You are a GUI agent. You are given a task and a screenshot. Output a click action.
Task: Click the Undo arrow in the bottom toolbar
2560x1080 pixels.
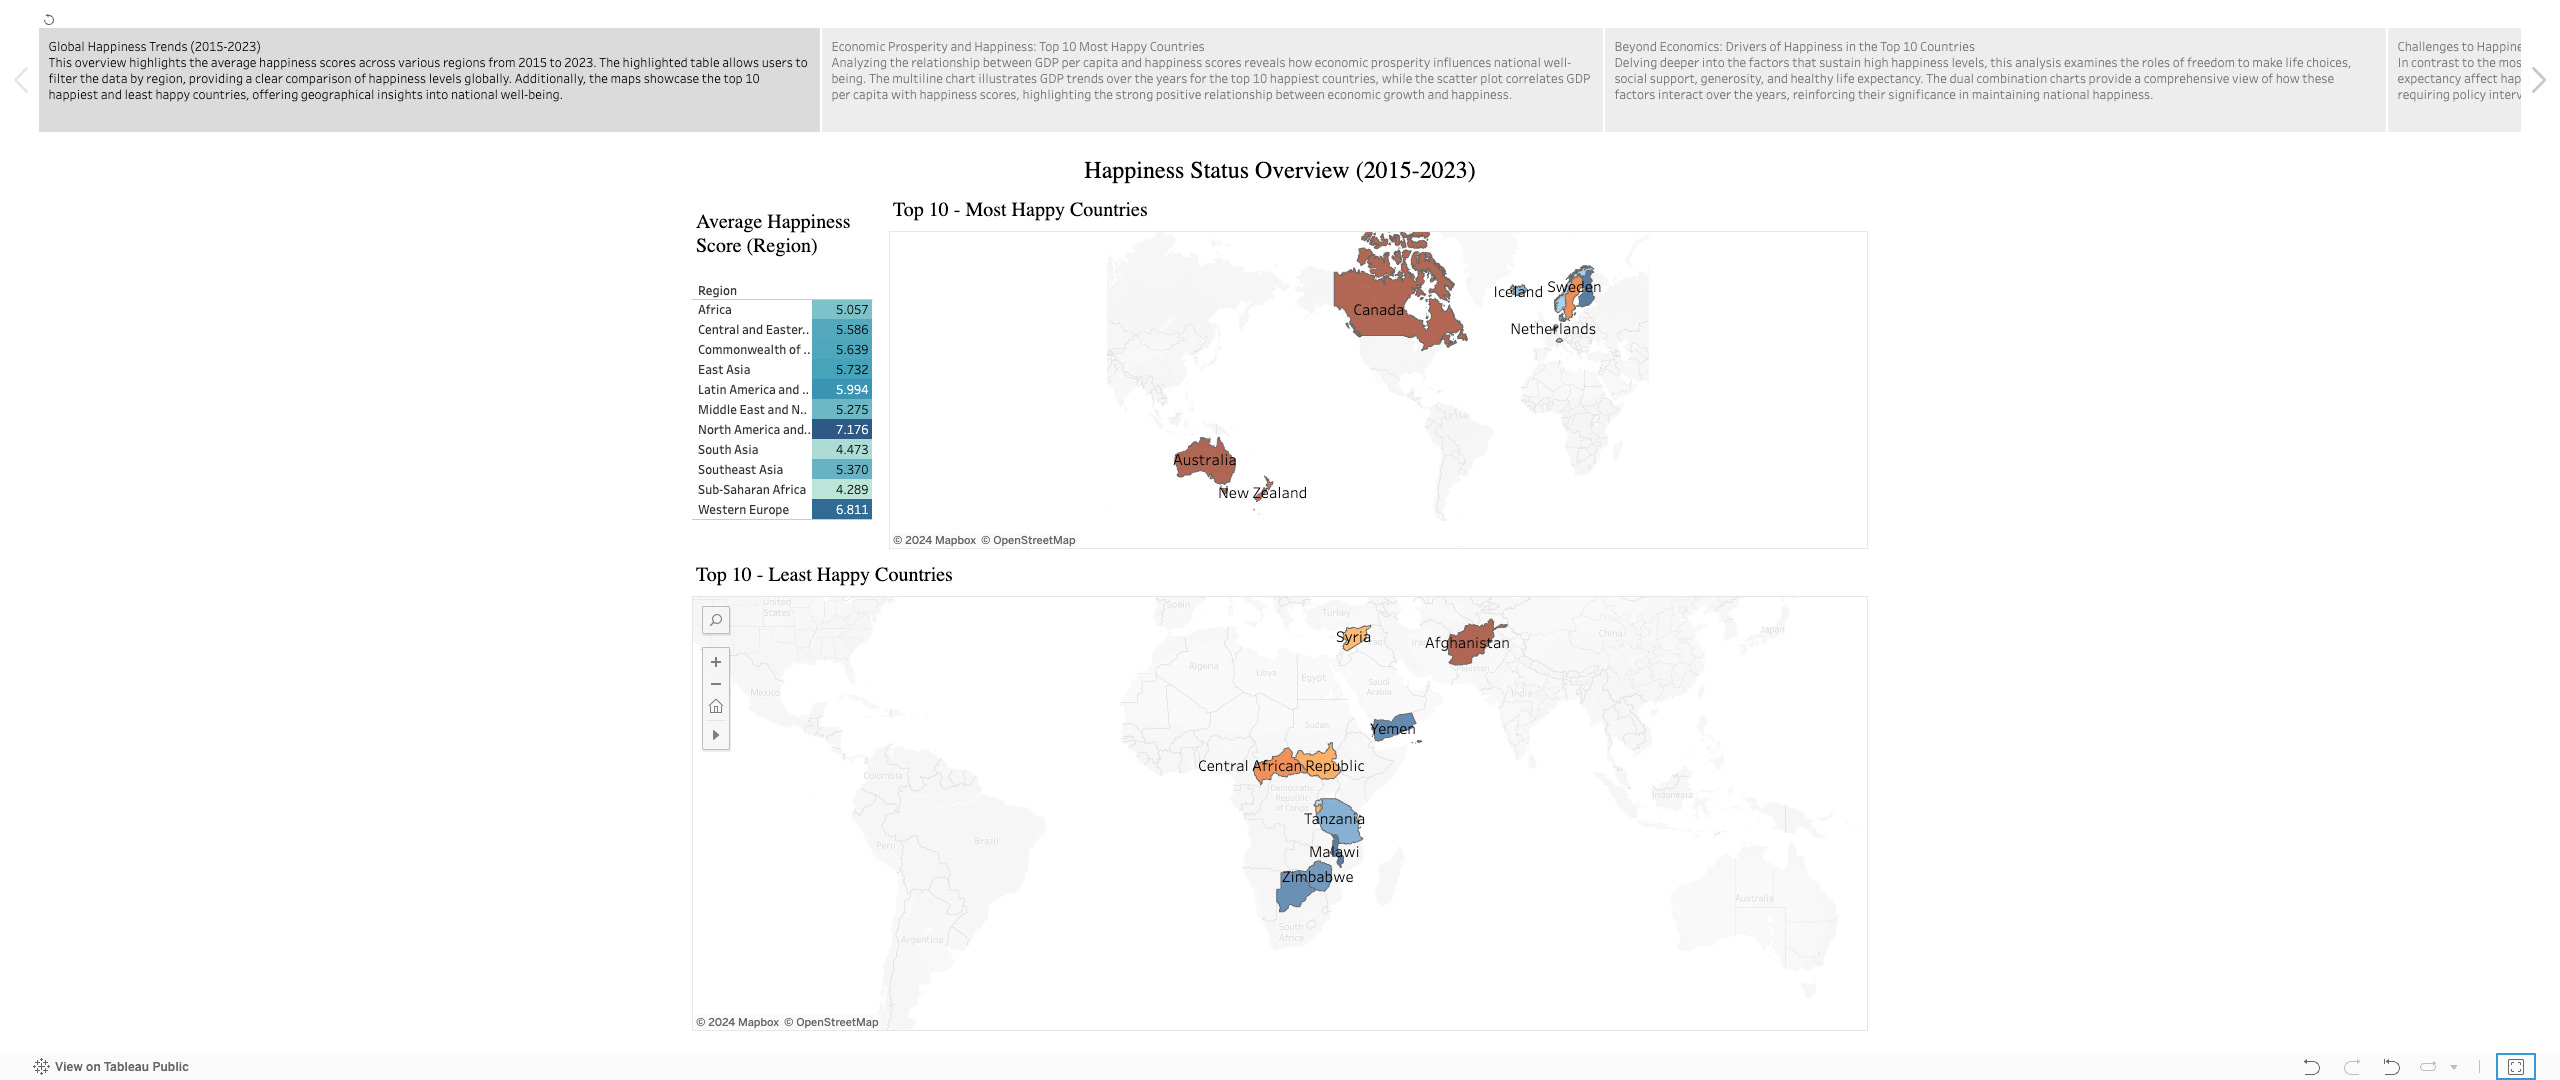tap(2311, 1067)
